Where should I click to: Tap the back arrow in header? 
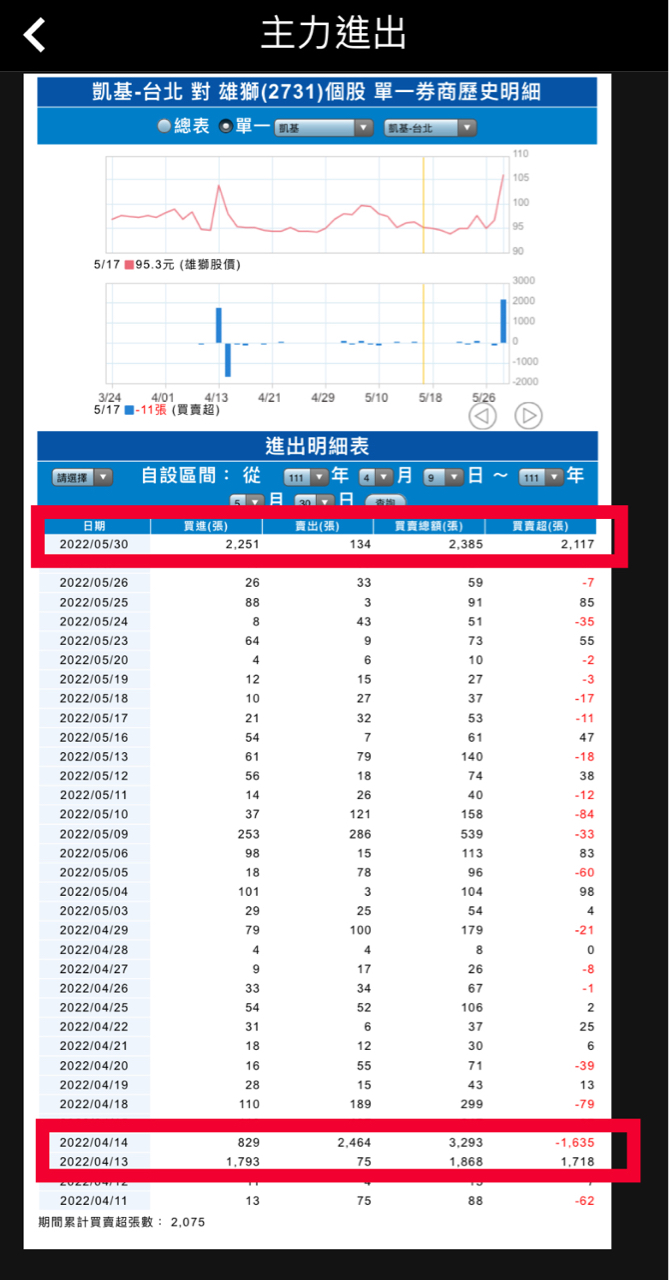35,35
